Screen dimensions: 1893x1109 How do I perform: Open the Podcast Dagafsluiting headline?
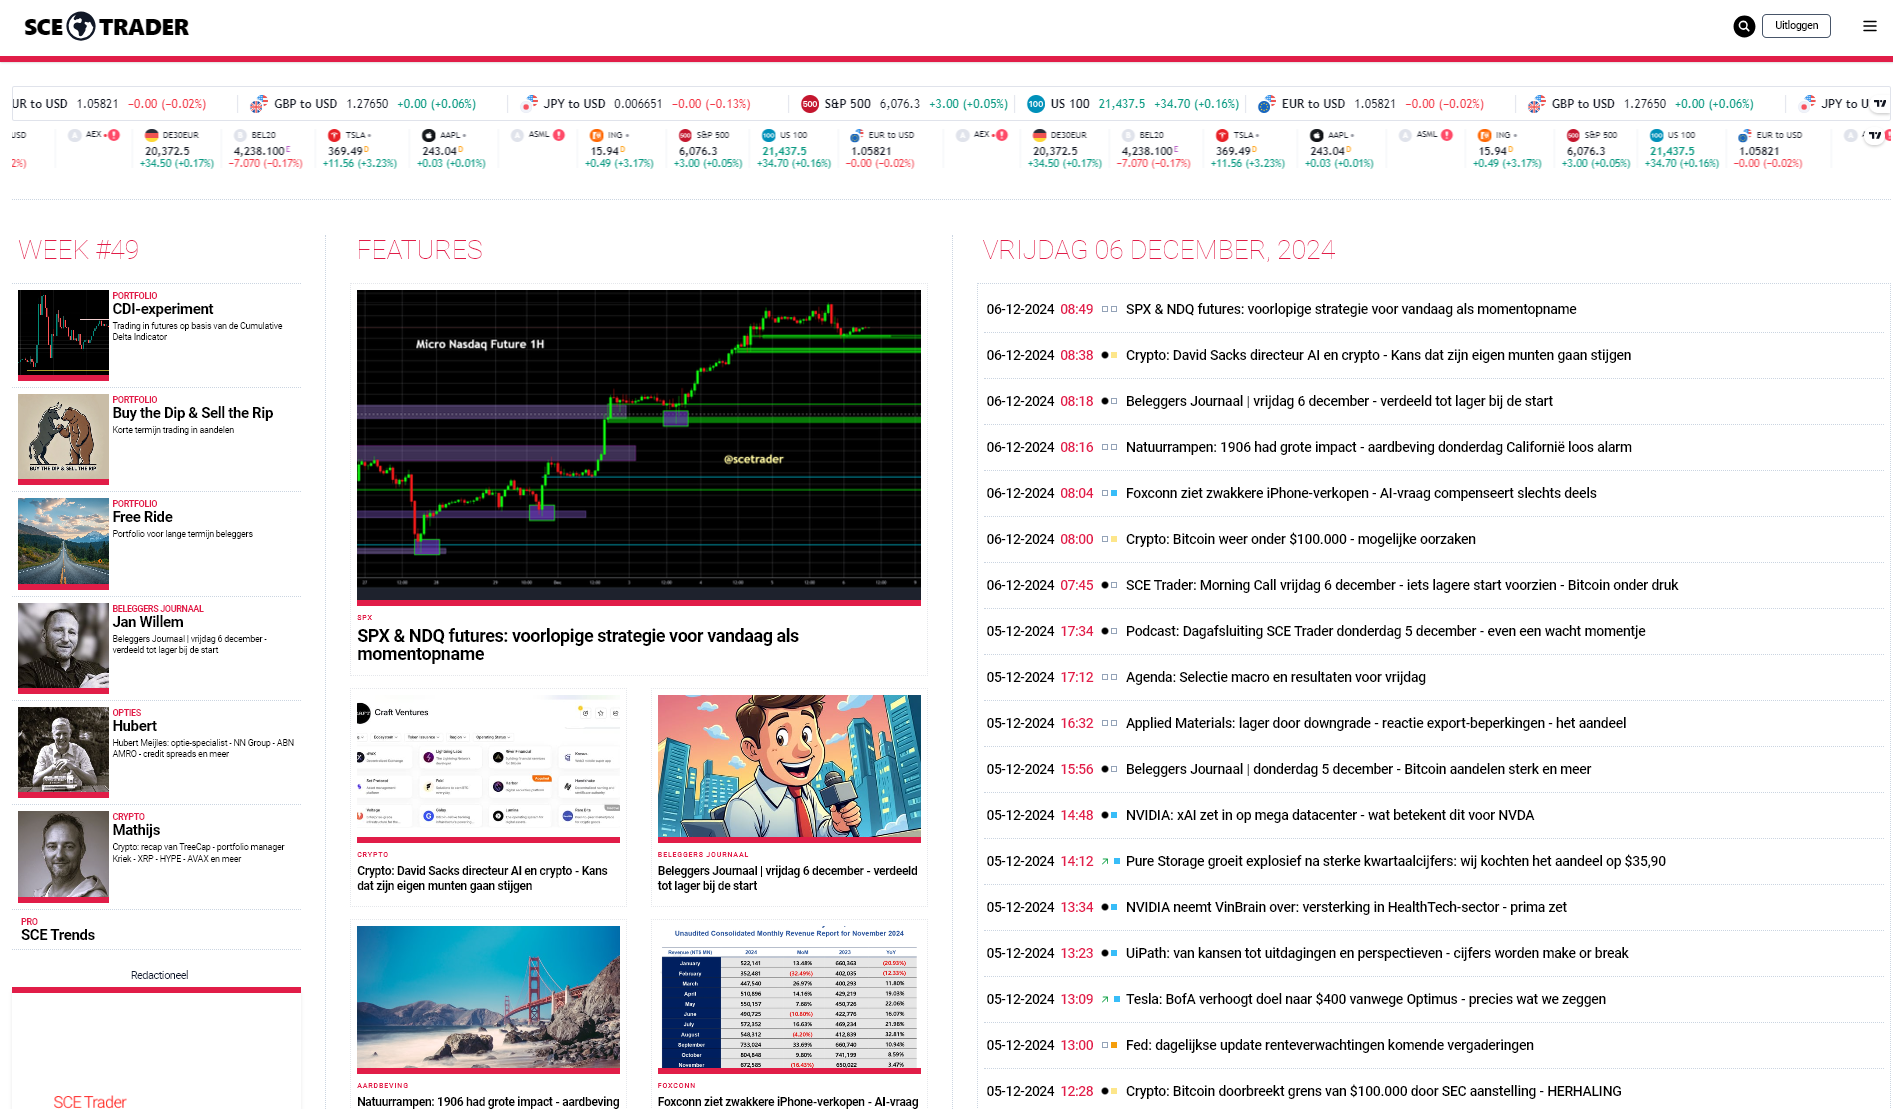pyautogui.click(x=1386, y=631)
